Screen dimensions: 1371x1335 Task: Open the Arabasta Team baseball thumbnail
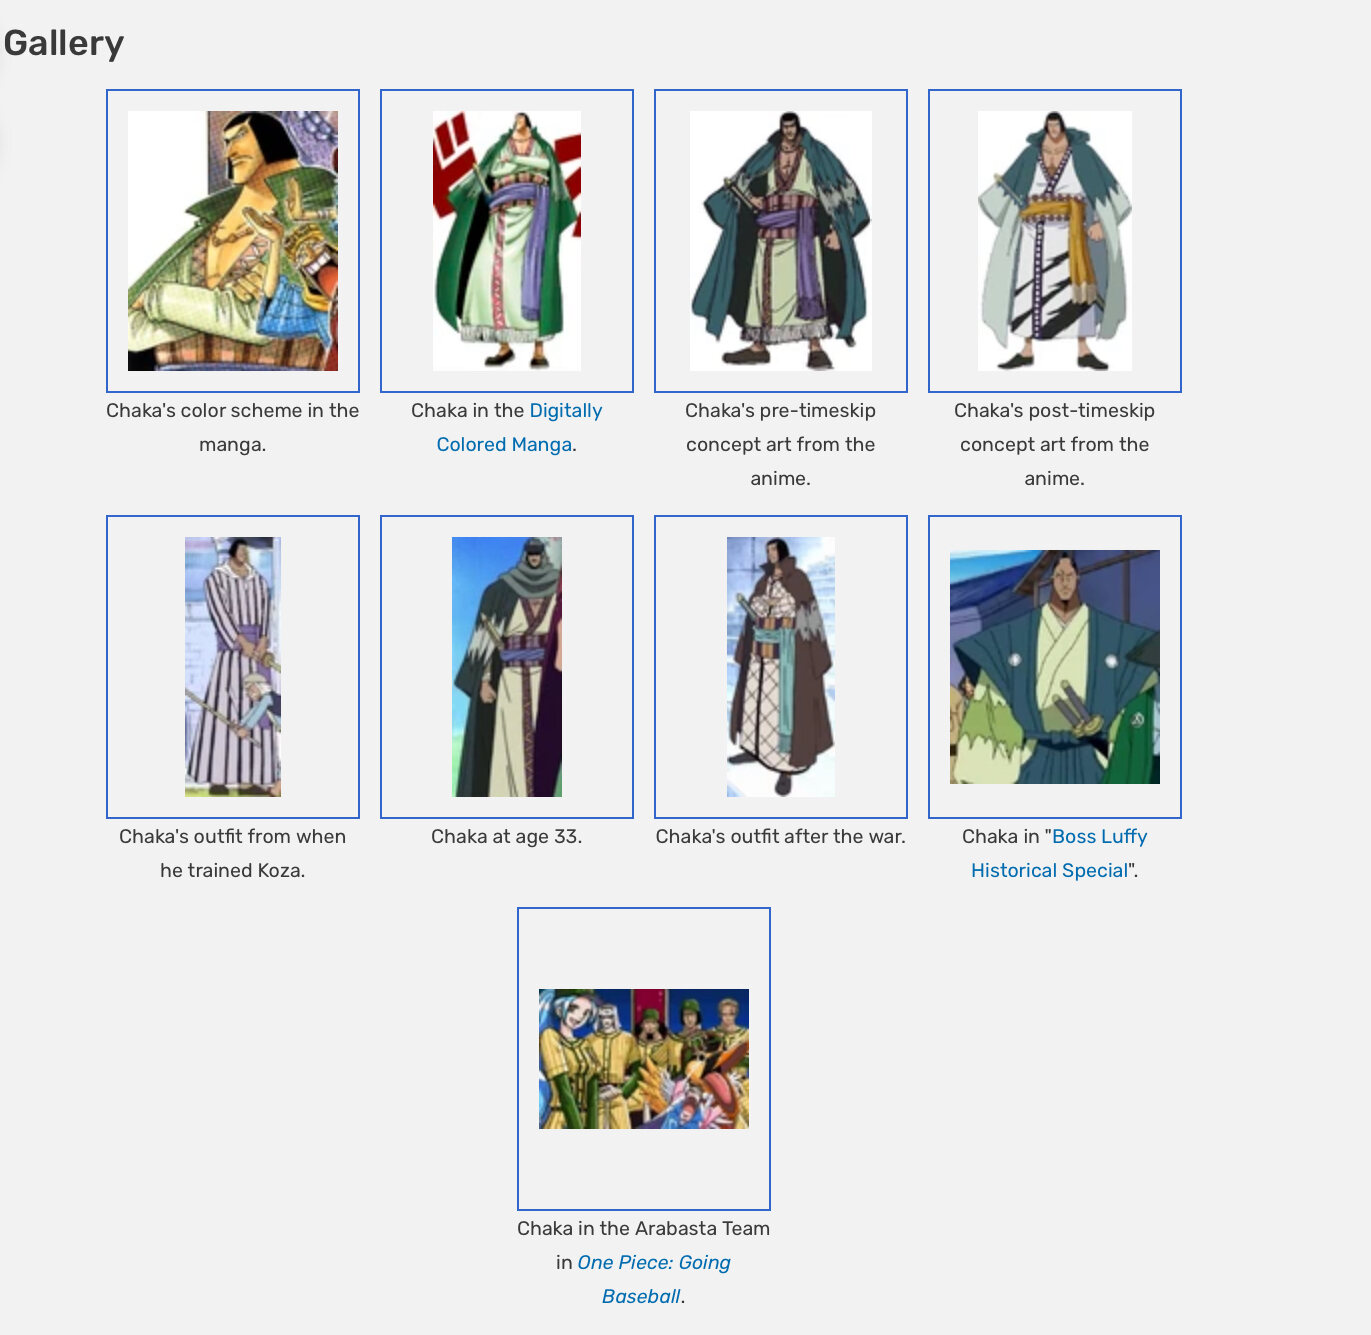click(644, 1059)
